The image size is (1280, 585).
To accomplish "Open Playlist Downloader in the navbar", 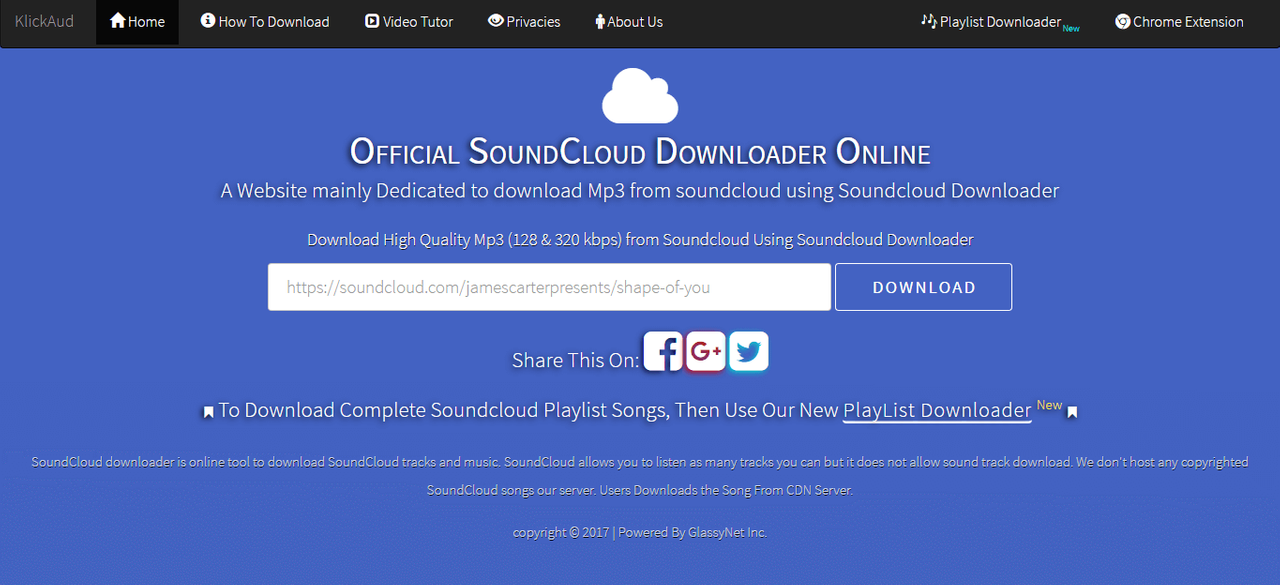I will point(1000,22).
